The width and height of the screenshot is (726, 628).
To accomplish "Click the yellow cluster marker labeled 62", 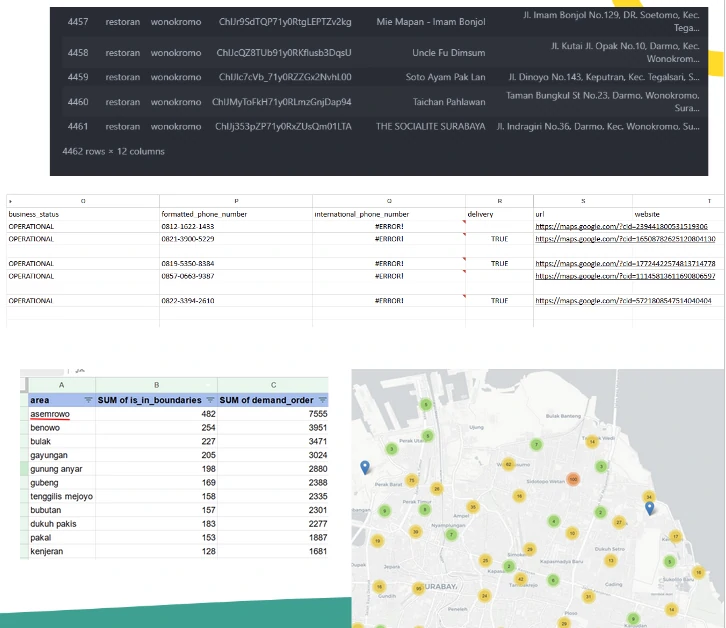I will click(508, 463).
